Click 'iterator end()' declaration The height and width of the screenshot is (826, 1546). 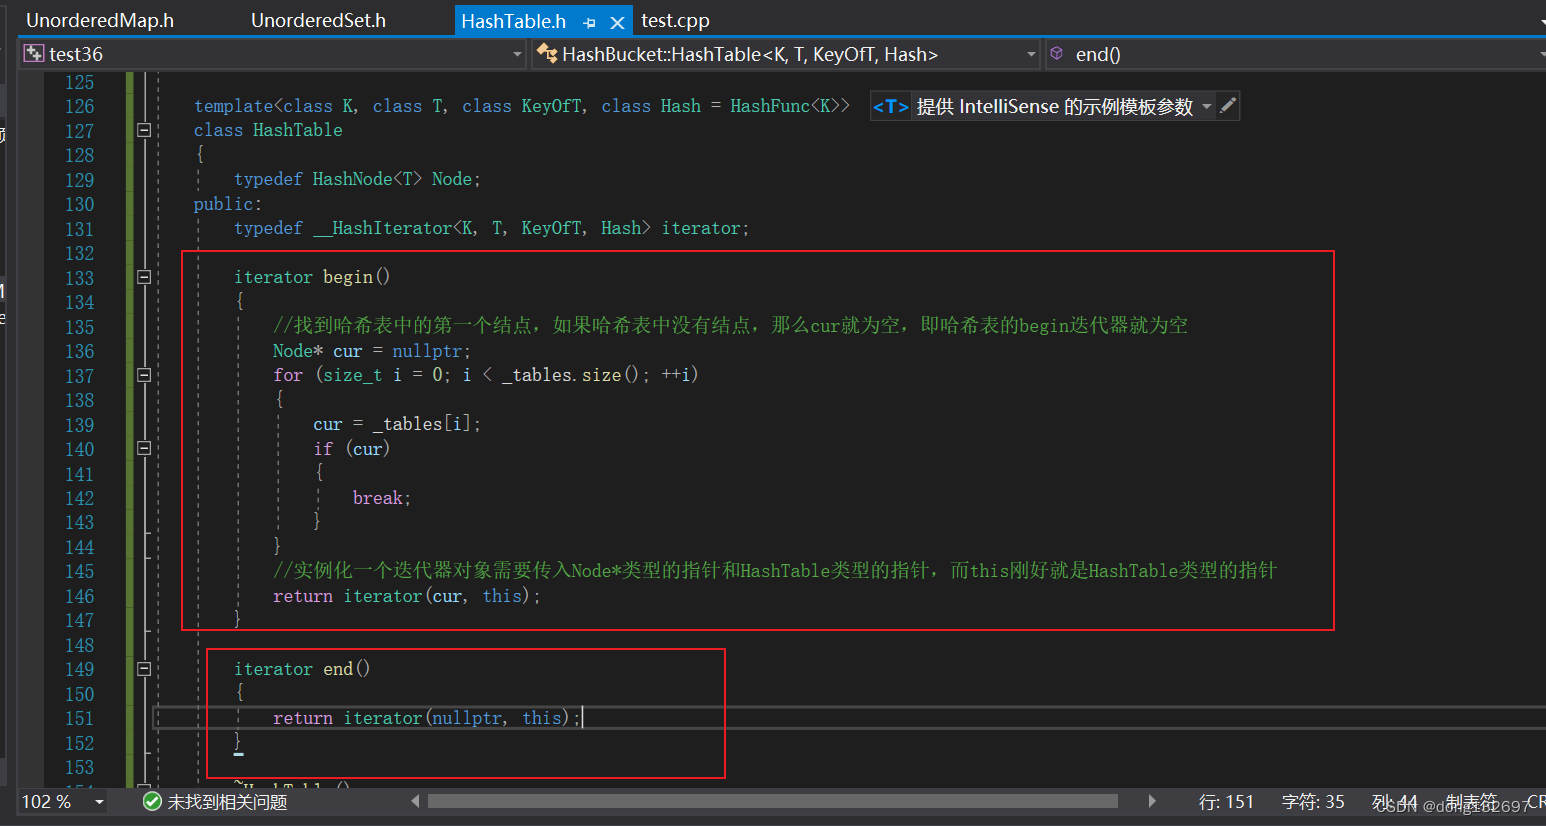[302, 669]
